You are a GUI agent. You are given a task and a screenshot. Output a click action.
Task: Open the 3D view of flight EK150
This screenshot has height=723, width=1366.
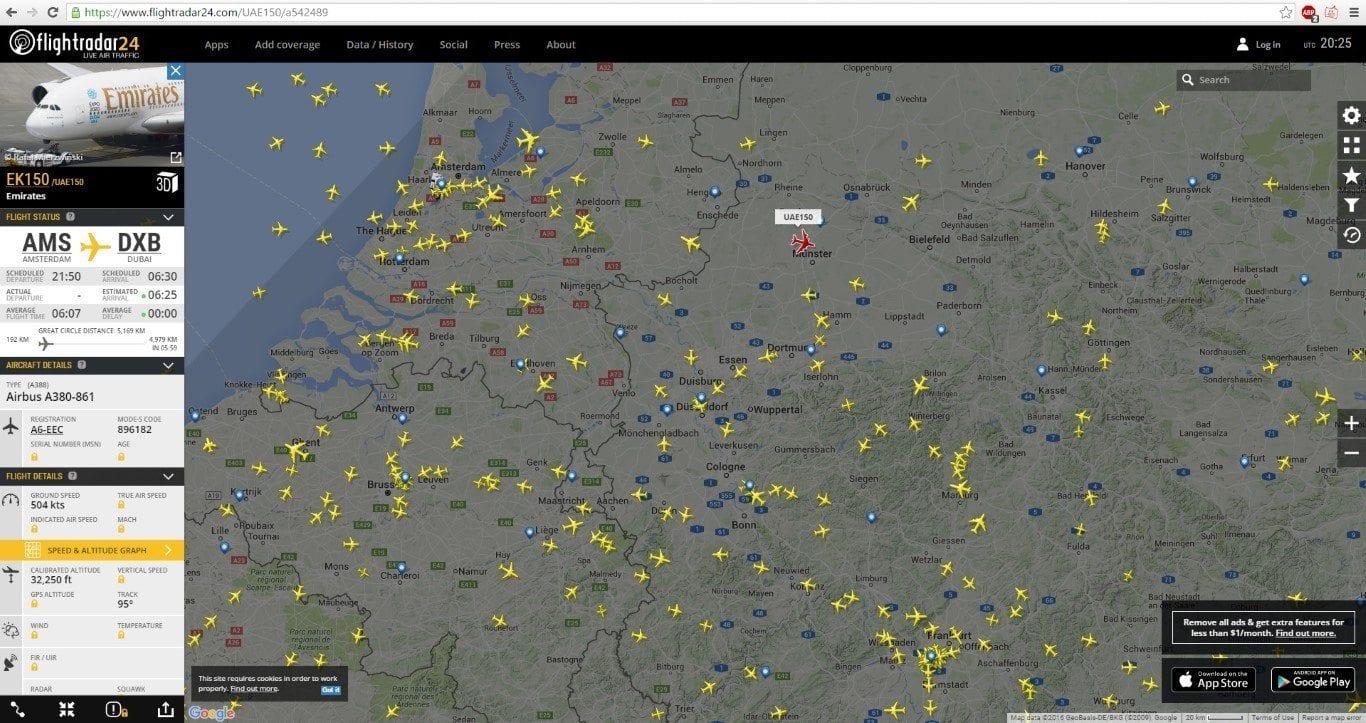click(x=166, y=182)
